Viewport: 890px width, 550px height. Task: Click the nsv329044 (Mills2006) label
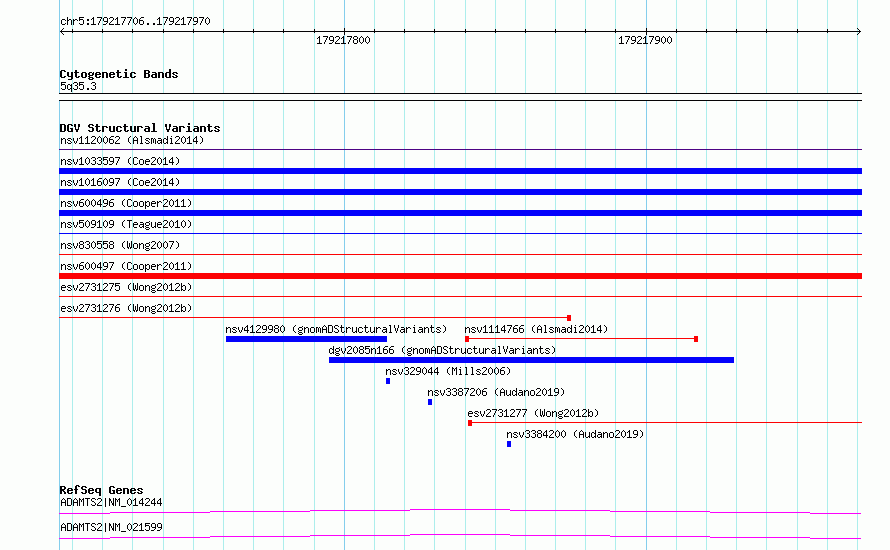448,371
